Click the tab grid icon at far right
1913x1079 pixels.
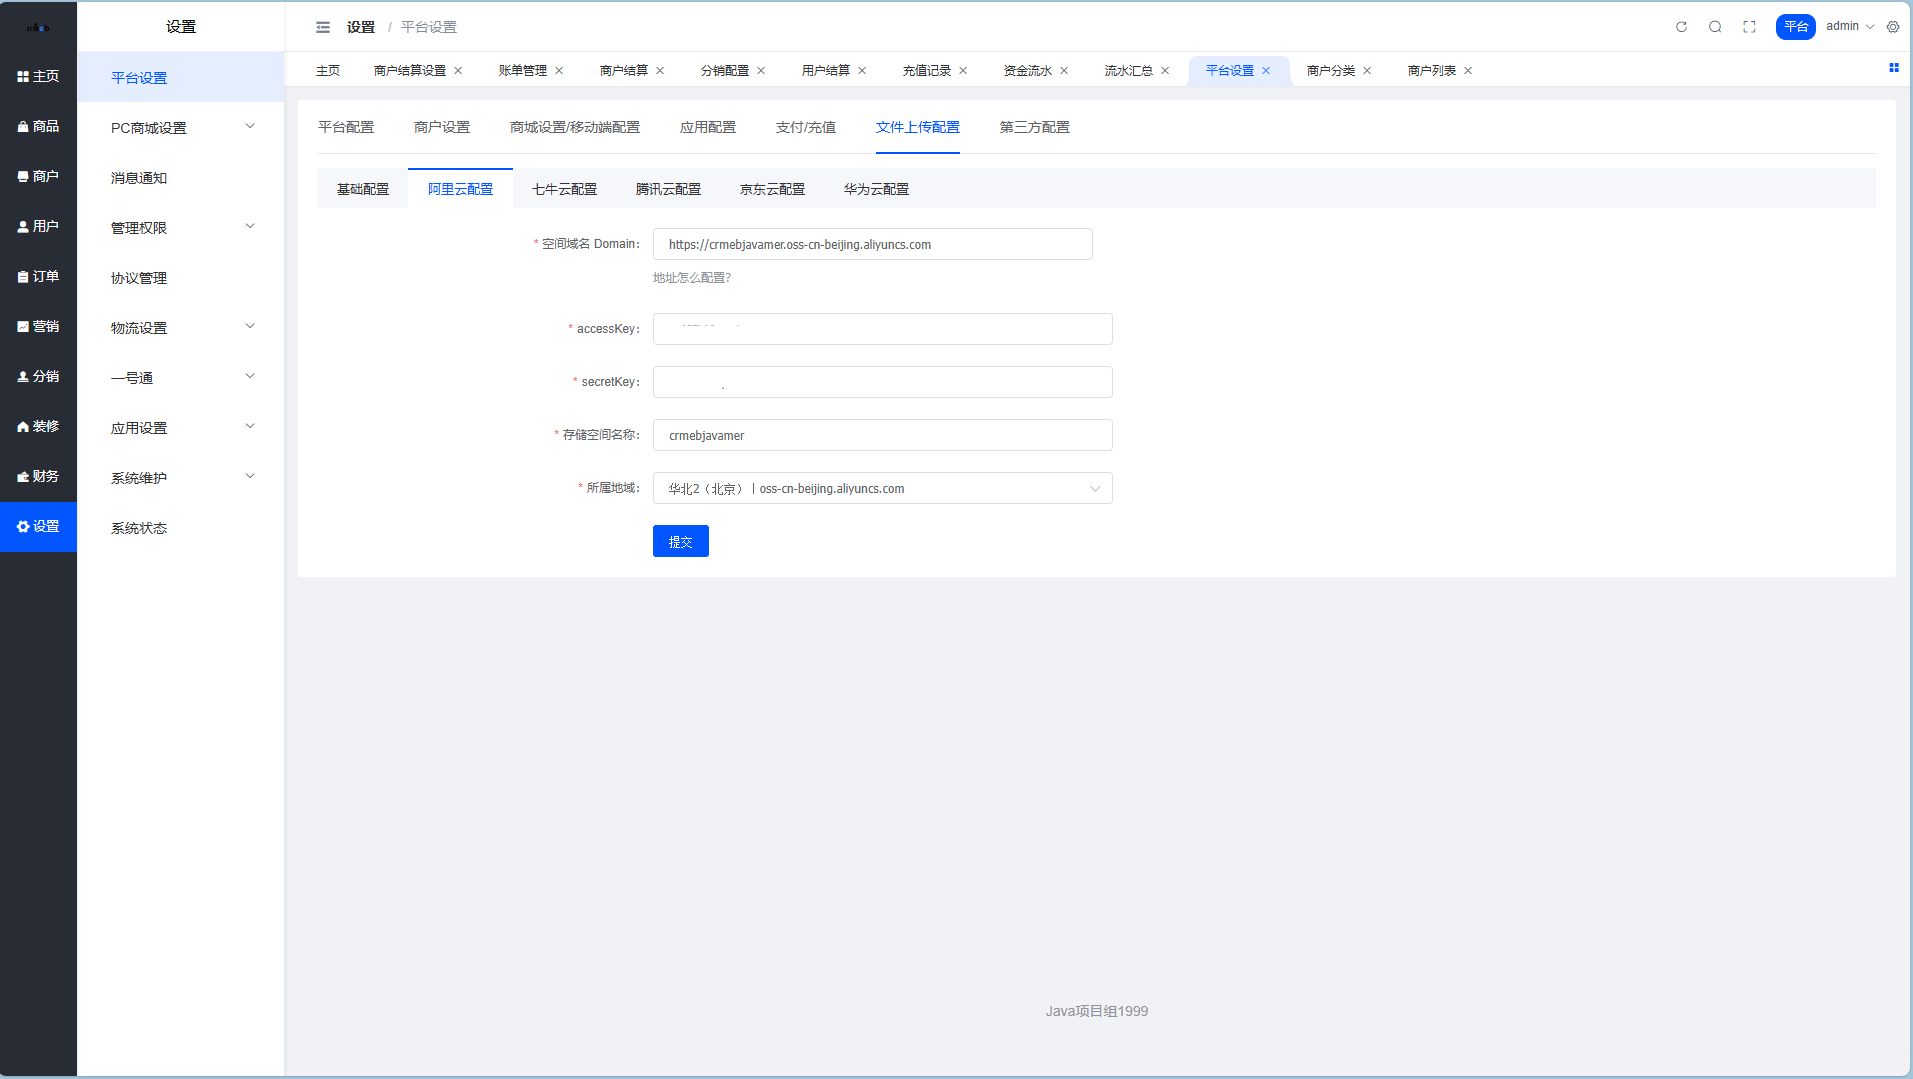1893,68
